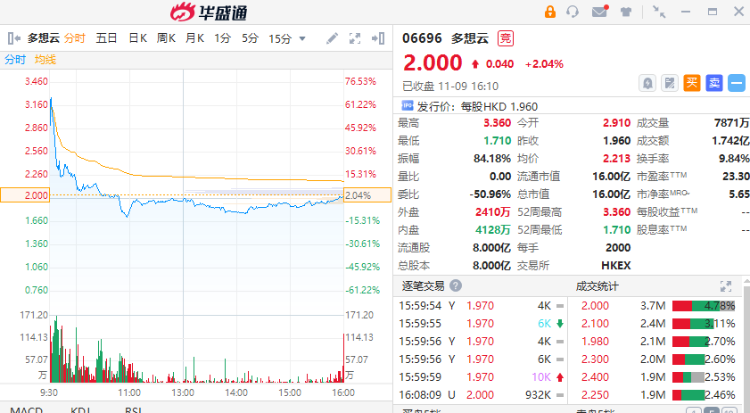Click the 16:08:09 trade row
Screen dimensions: 750x413
(482, 395)
